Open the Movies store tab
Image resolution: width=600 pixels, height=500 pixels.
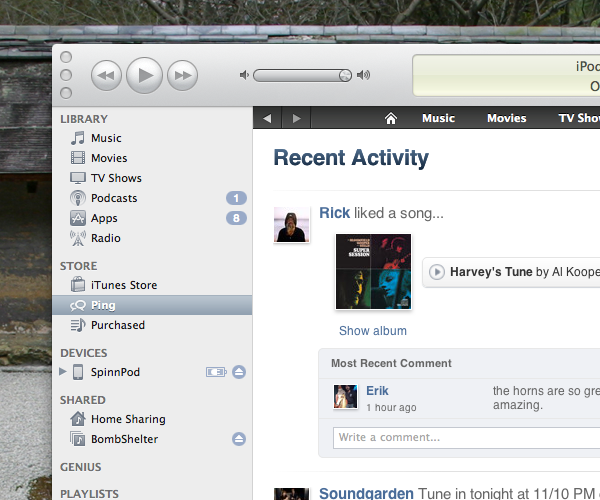pyautogui.click(x=507, y=118)
